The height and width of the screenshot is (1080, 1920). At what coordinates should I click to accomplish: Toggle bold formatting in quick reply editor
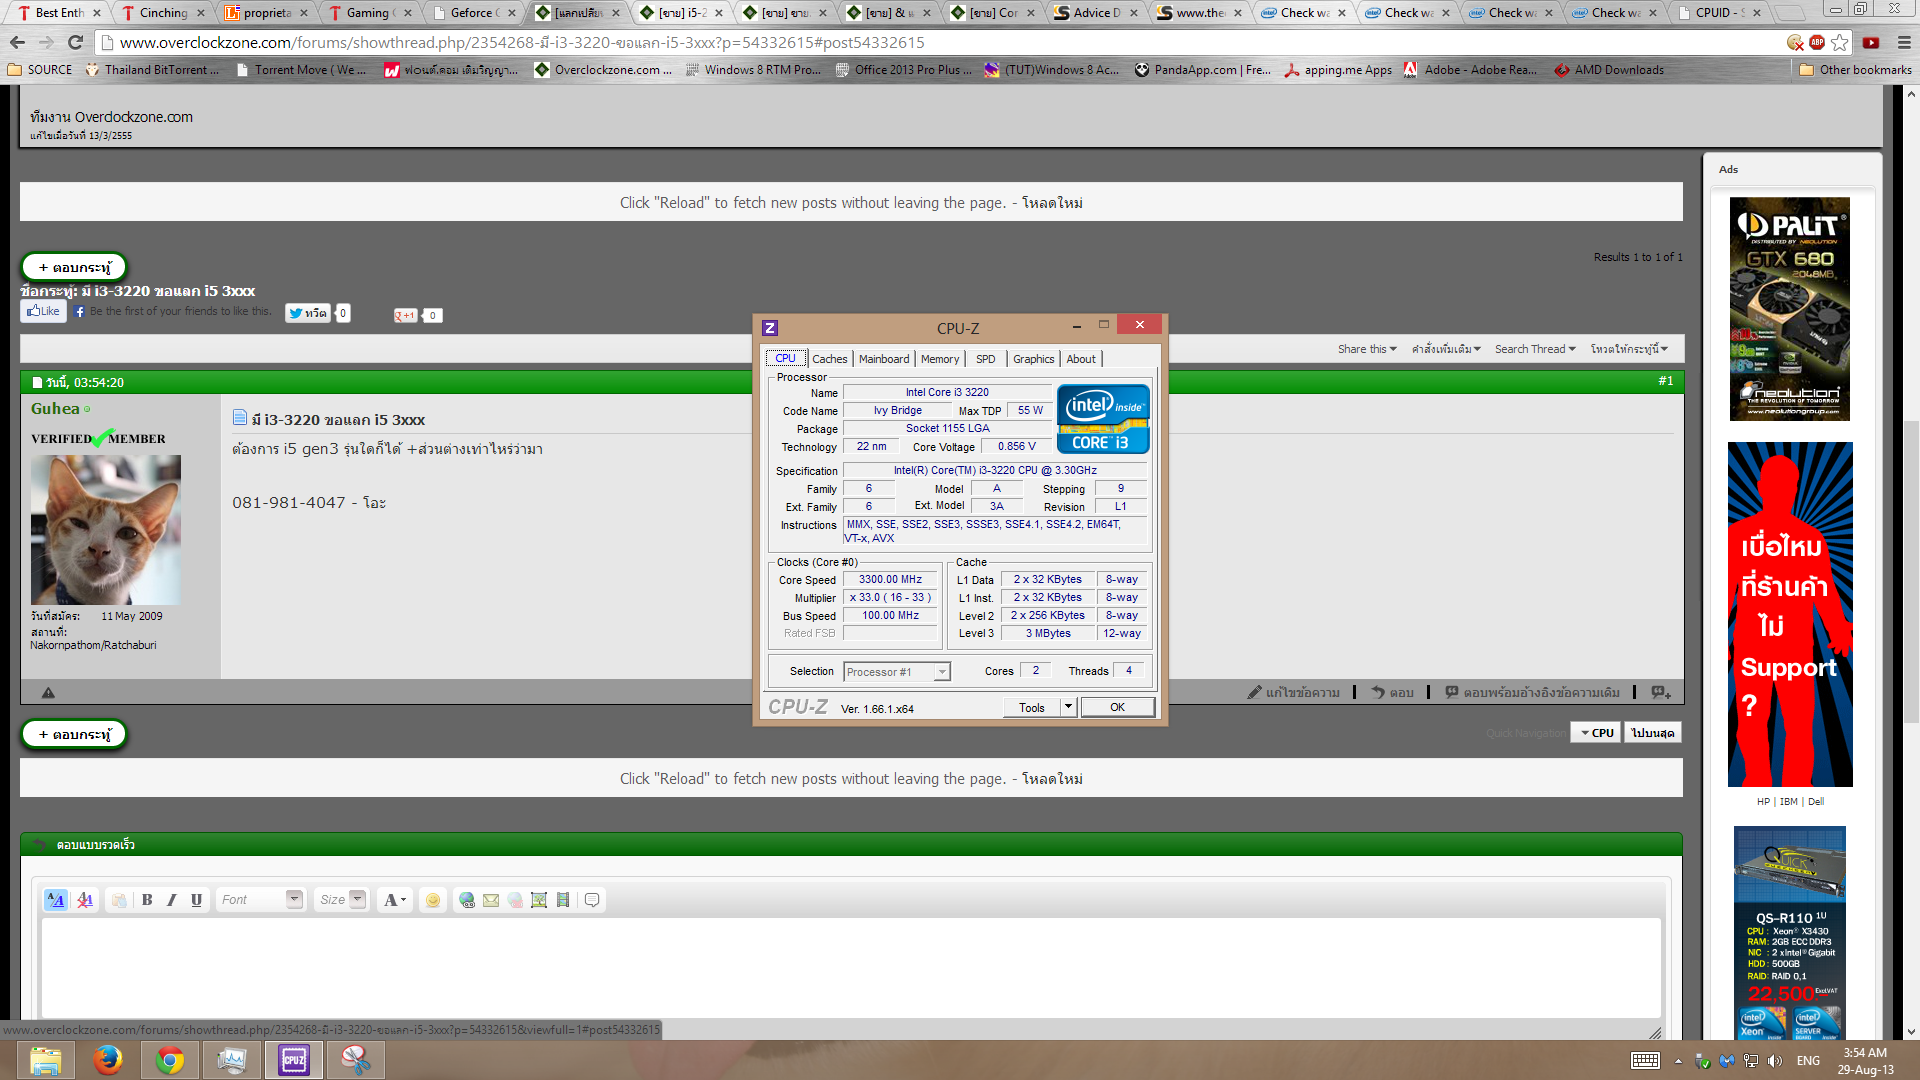click(x=147, y=900)
